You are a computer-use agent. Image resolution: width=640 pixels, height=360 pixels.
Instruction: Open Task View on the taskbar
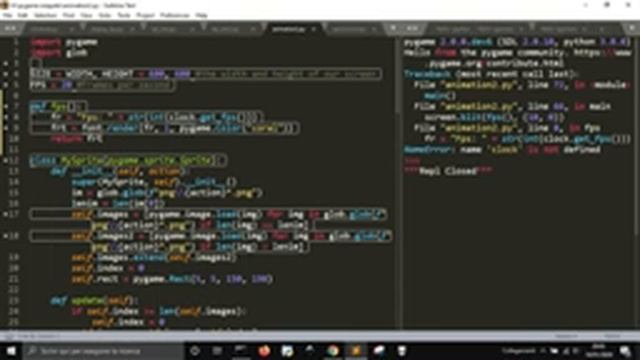pos(218,351)
